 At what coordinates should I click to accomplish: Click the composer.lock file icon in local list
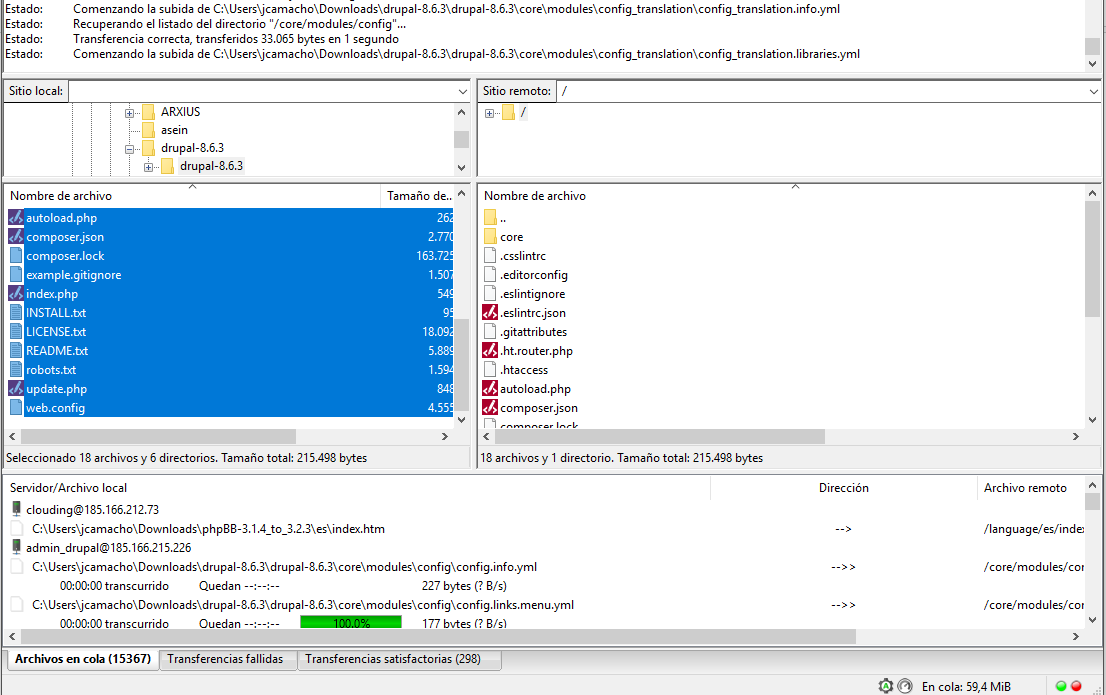(x=16, y=255)
